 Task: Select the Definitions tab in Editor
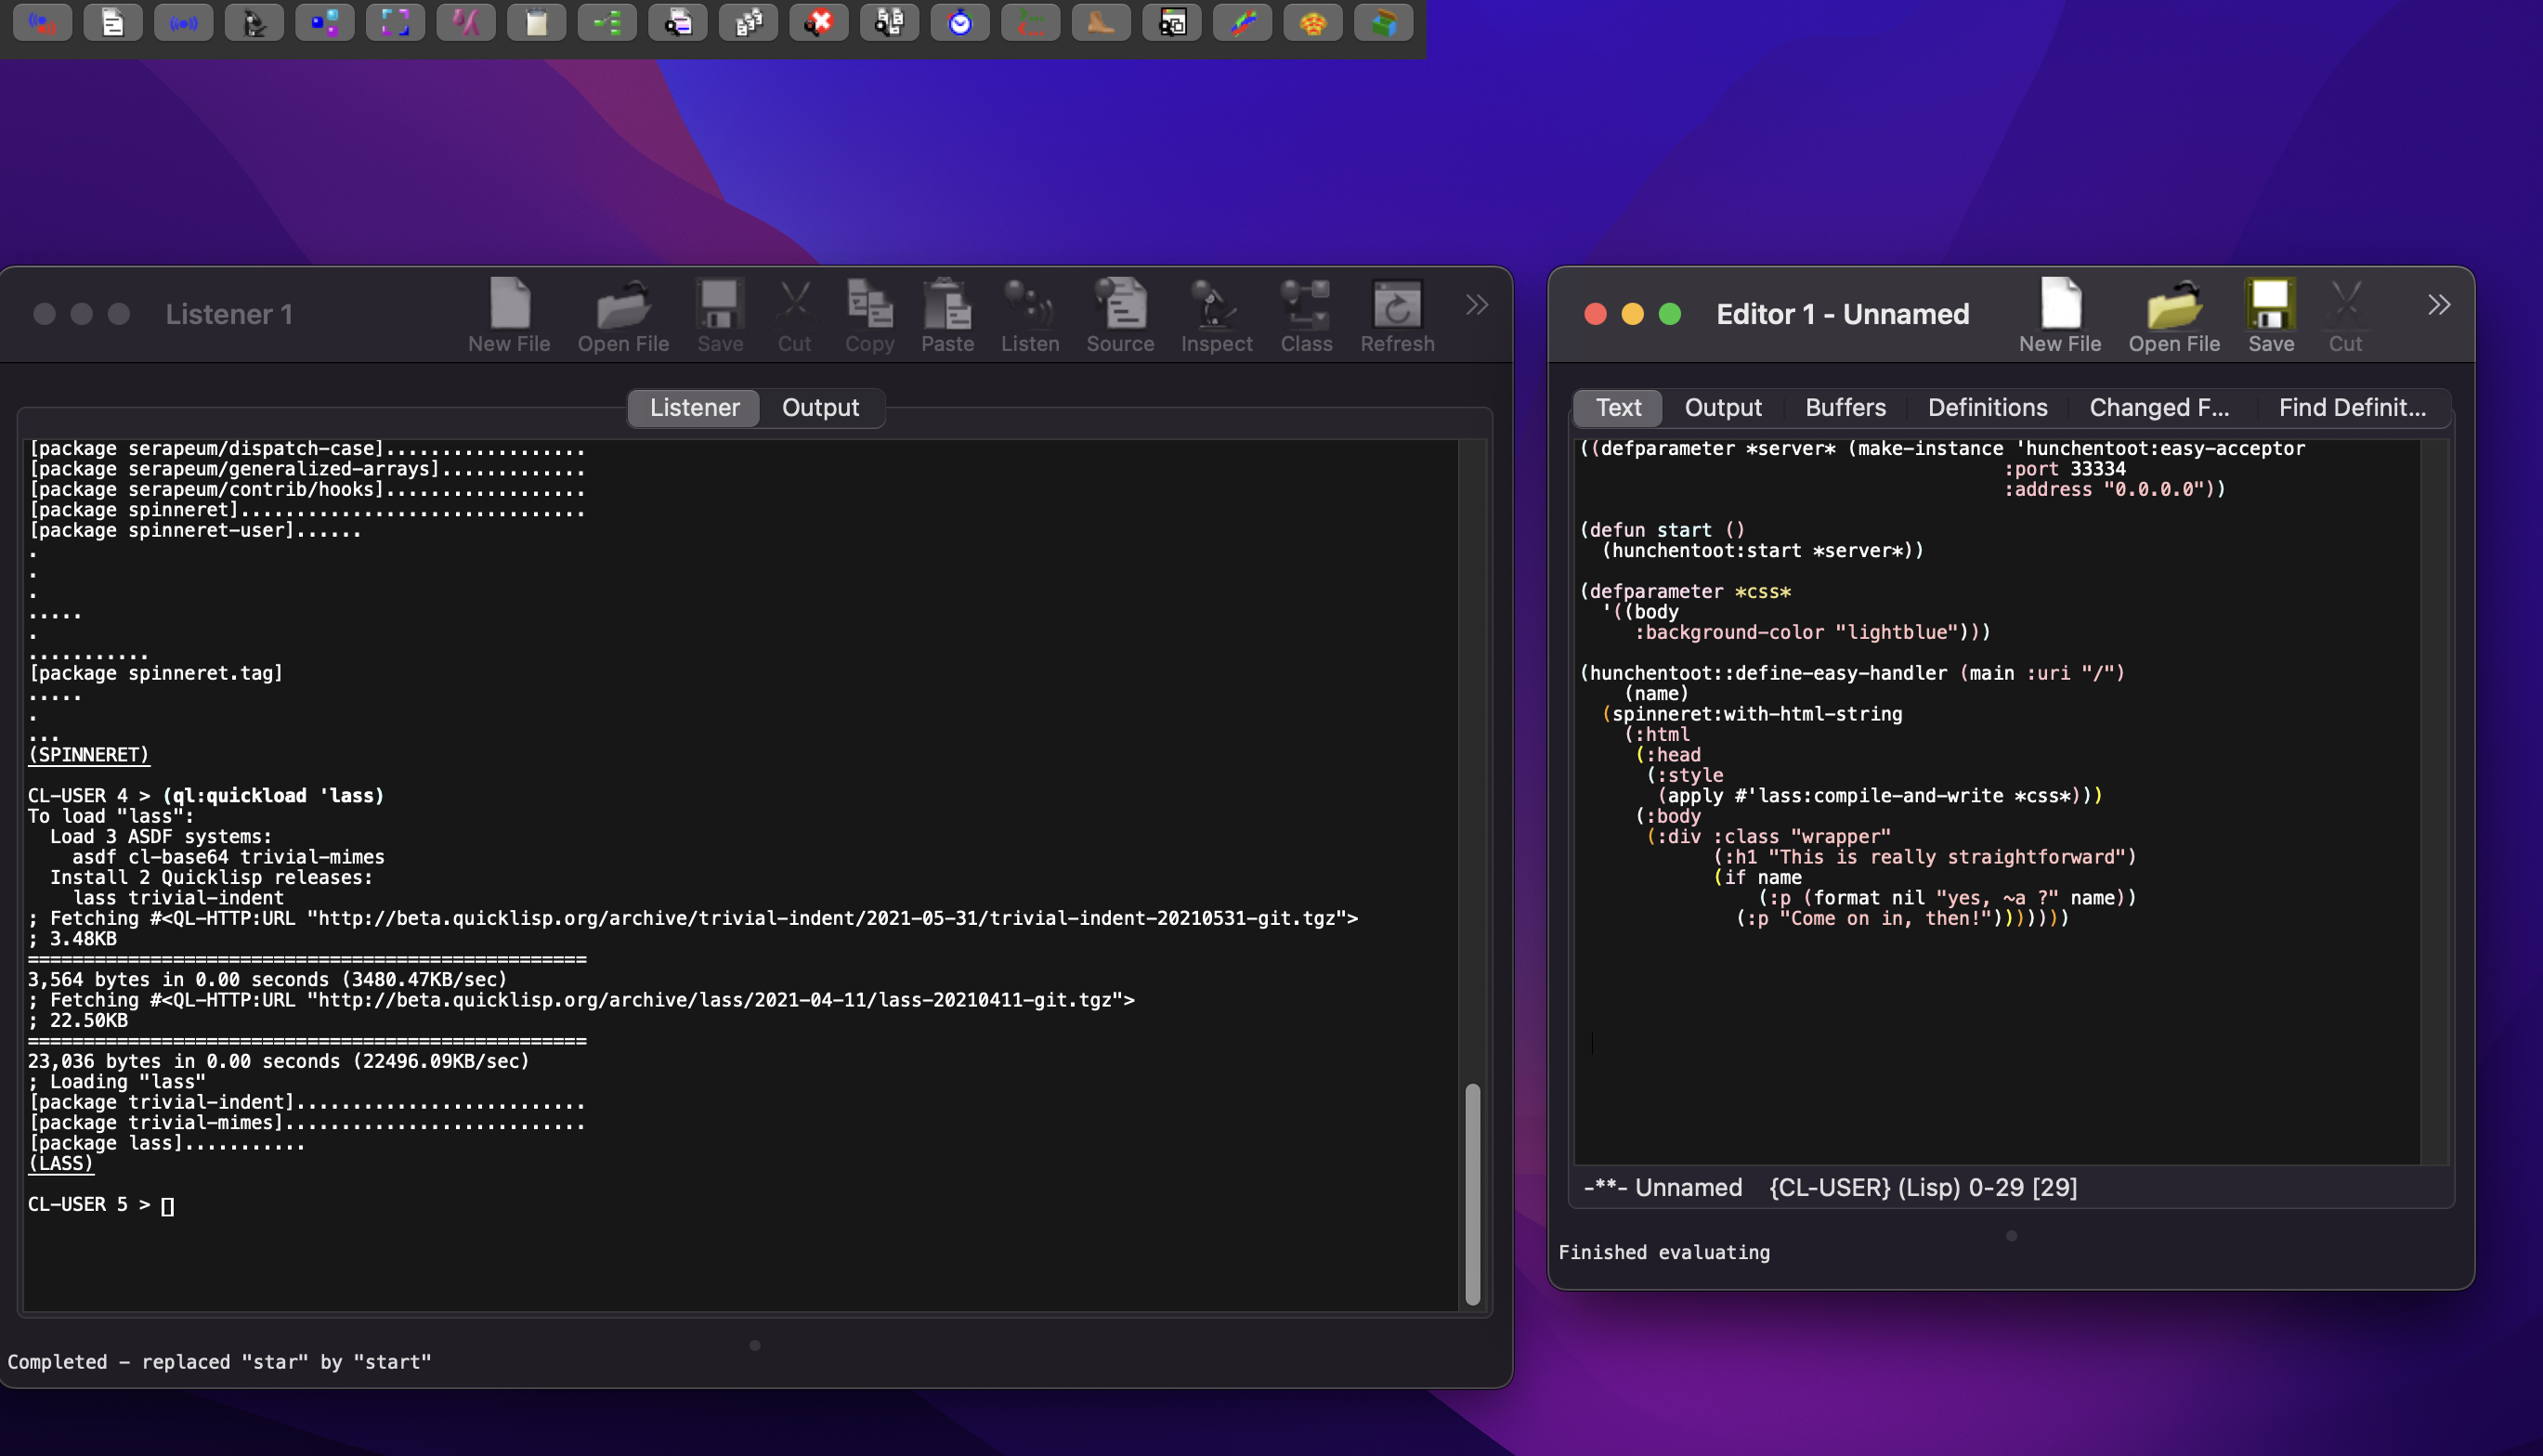tap(1987, 408)
